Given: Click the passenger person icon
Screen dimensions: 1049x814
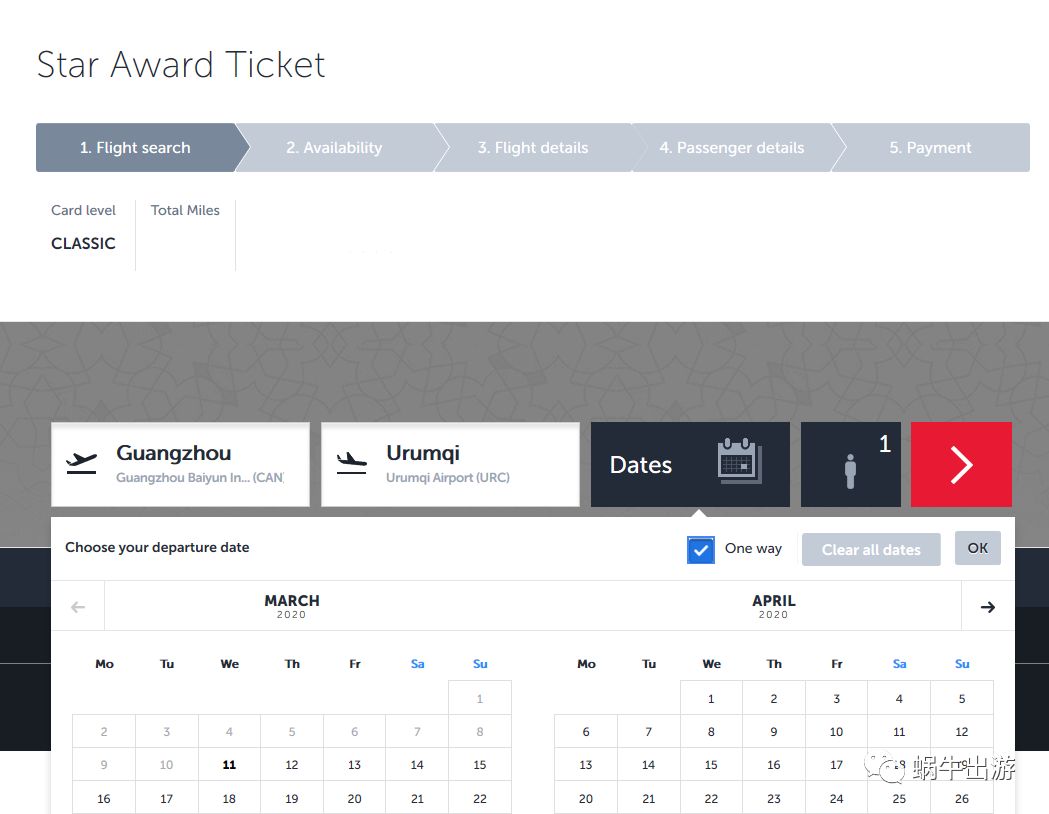Looking at the screenshot, I should tap(850, 471).
